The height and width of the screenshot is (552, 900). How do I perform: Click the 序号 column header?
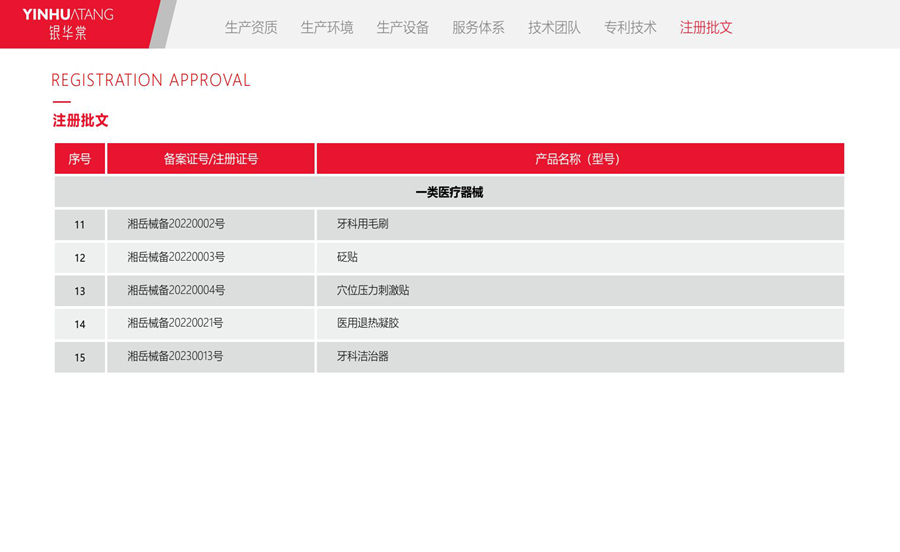(80, 158)
